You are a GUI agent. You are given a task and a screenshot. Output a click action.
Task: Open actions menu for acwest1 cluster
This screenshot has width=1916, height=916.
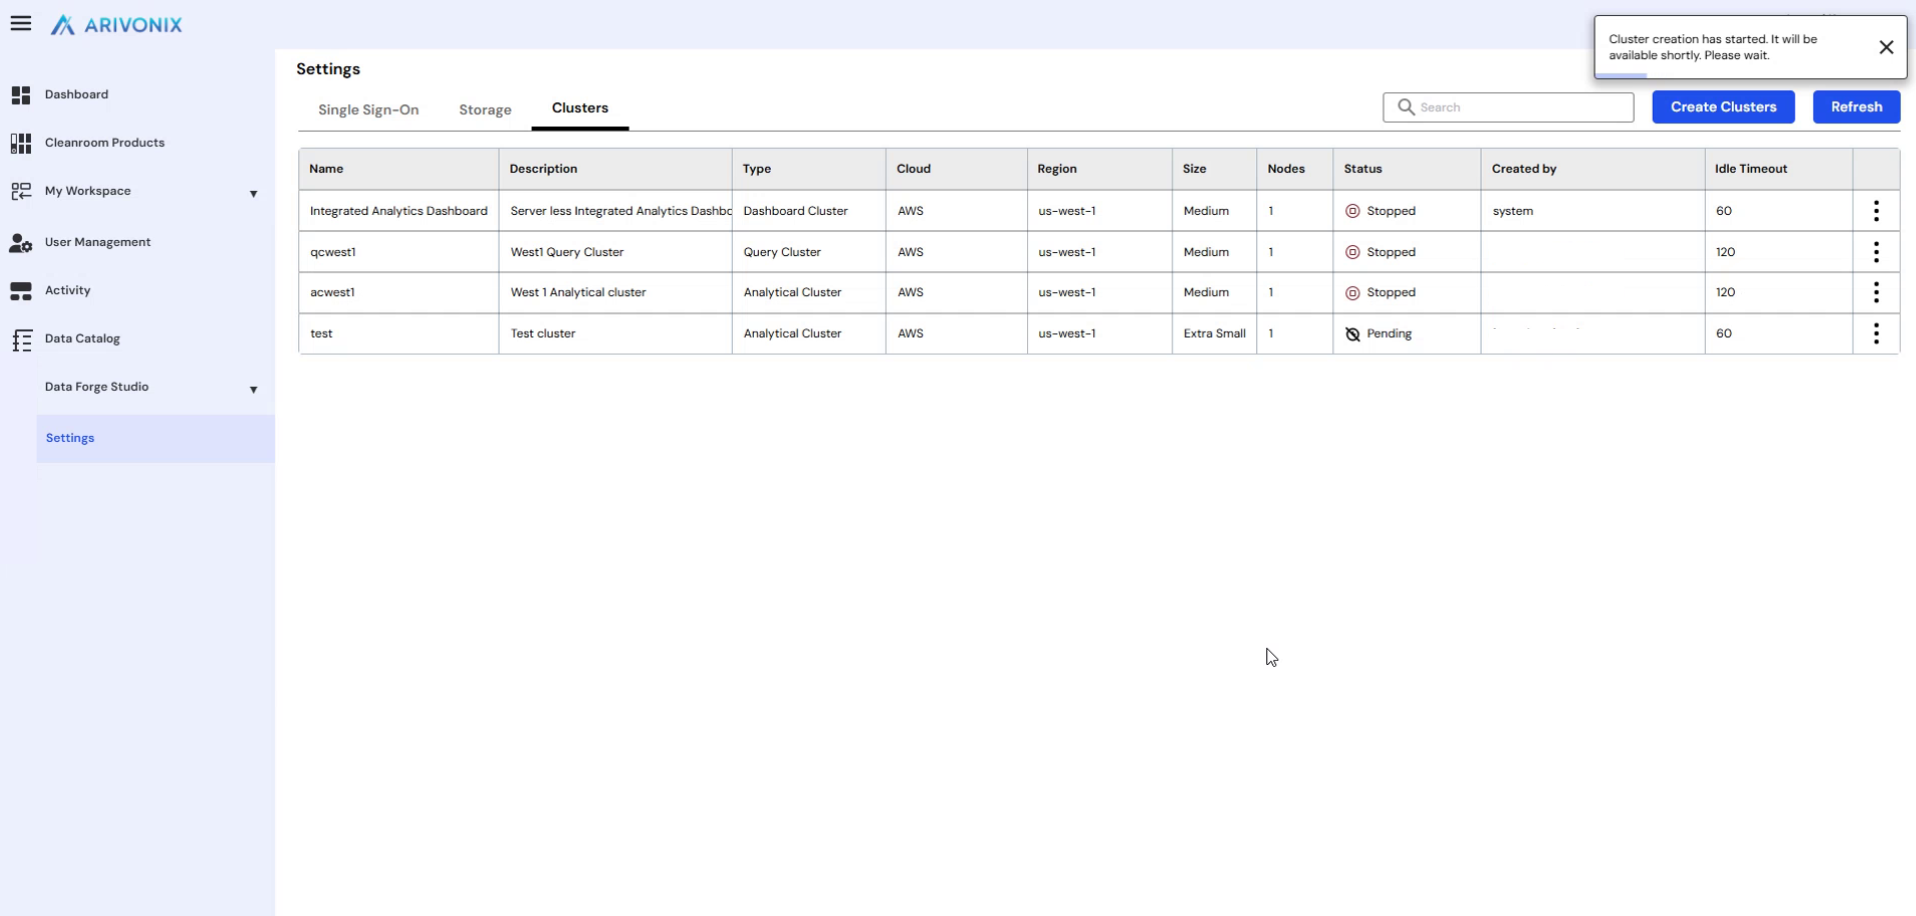click(1875, 293)
